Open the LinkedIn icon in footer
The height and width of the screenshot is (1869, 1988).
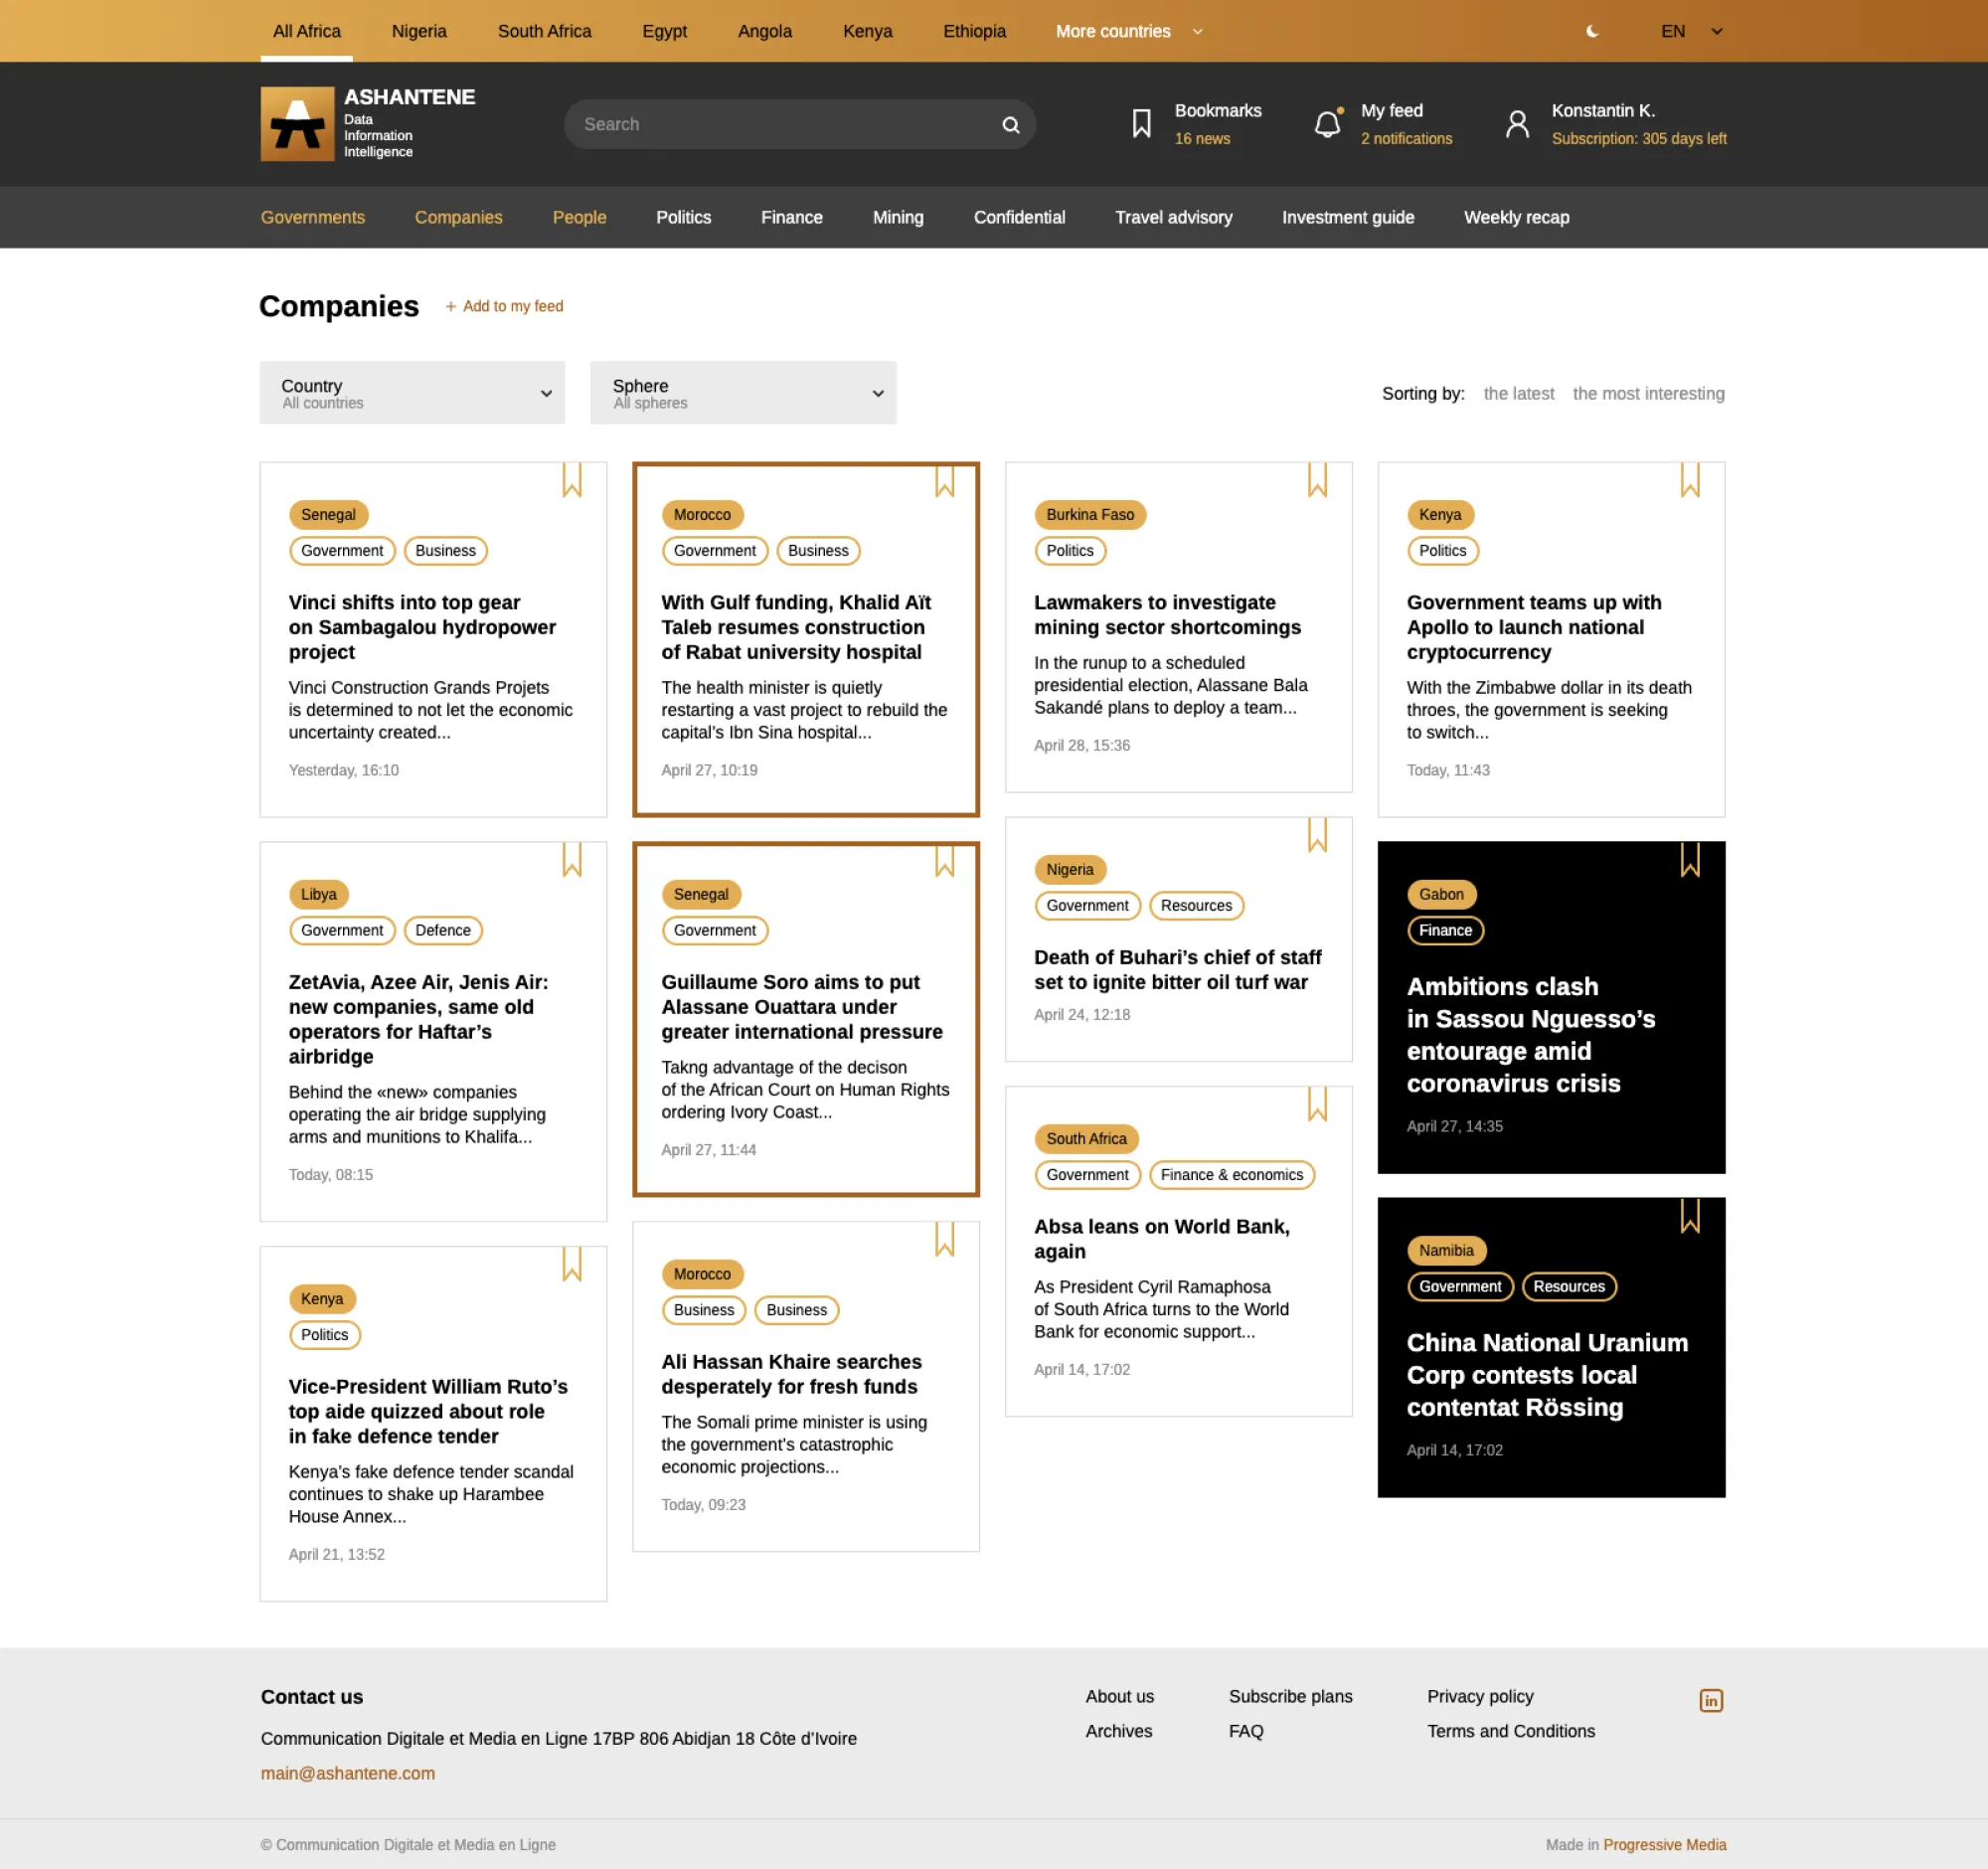(x=1711, y=1700)
